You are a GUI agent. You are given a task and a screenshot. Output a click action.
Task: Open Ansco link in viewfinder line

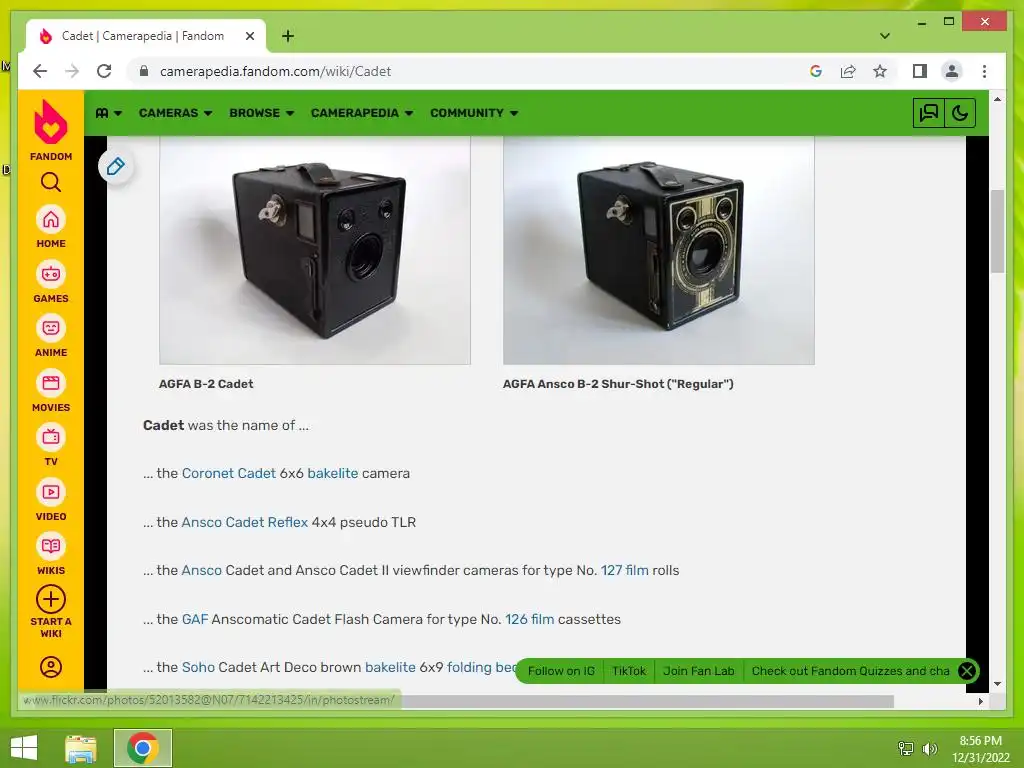tap(202, 570)
